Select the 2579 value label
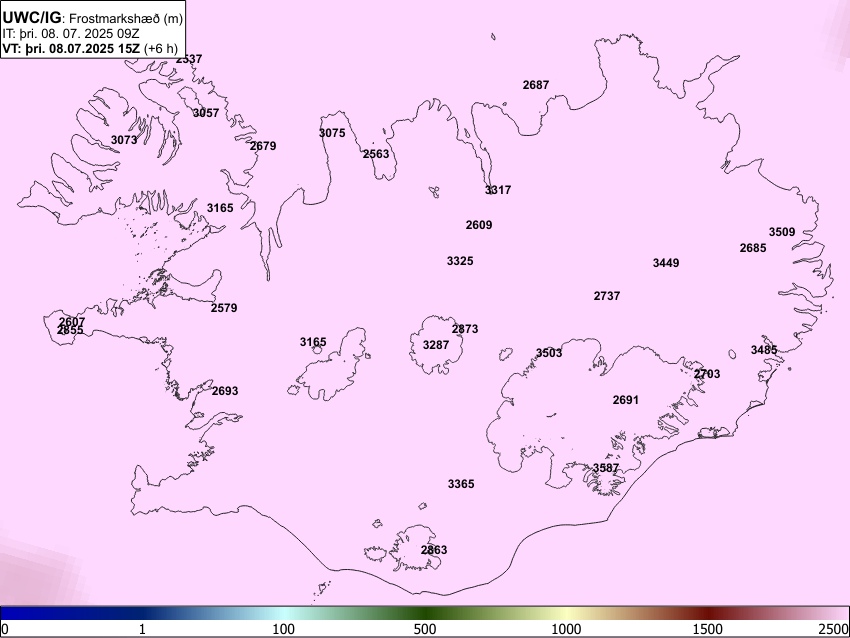The image size is (850, 638). coord(224,308)
